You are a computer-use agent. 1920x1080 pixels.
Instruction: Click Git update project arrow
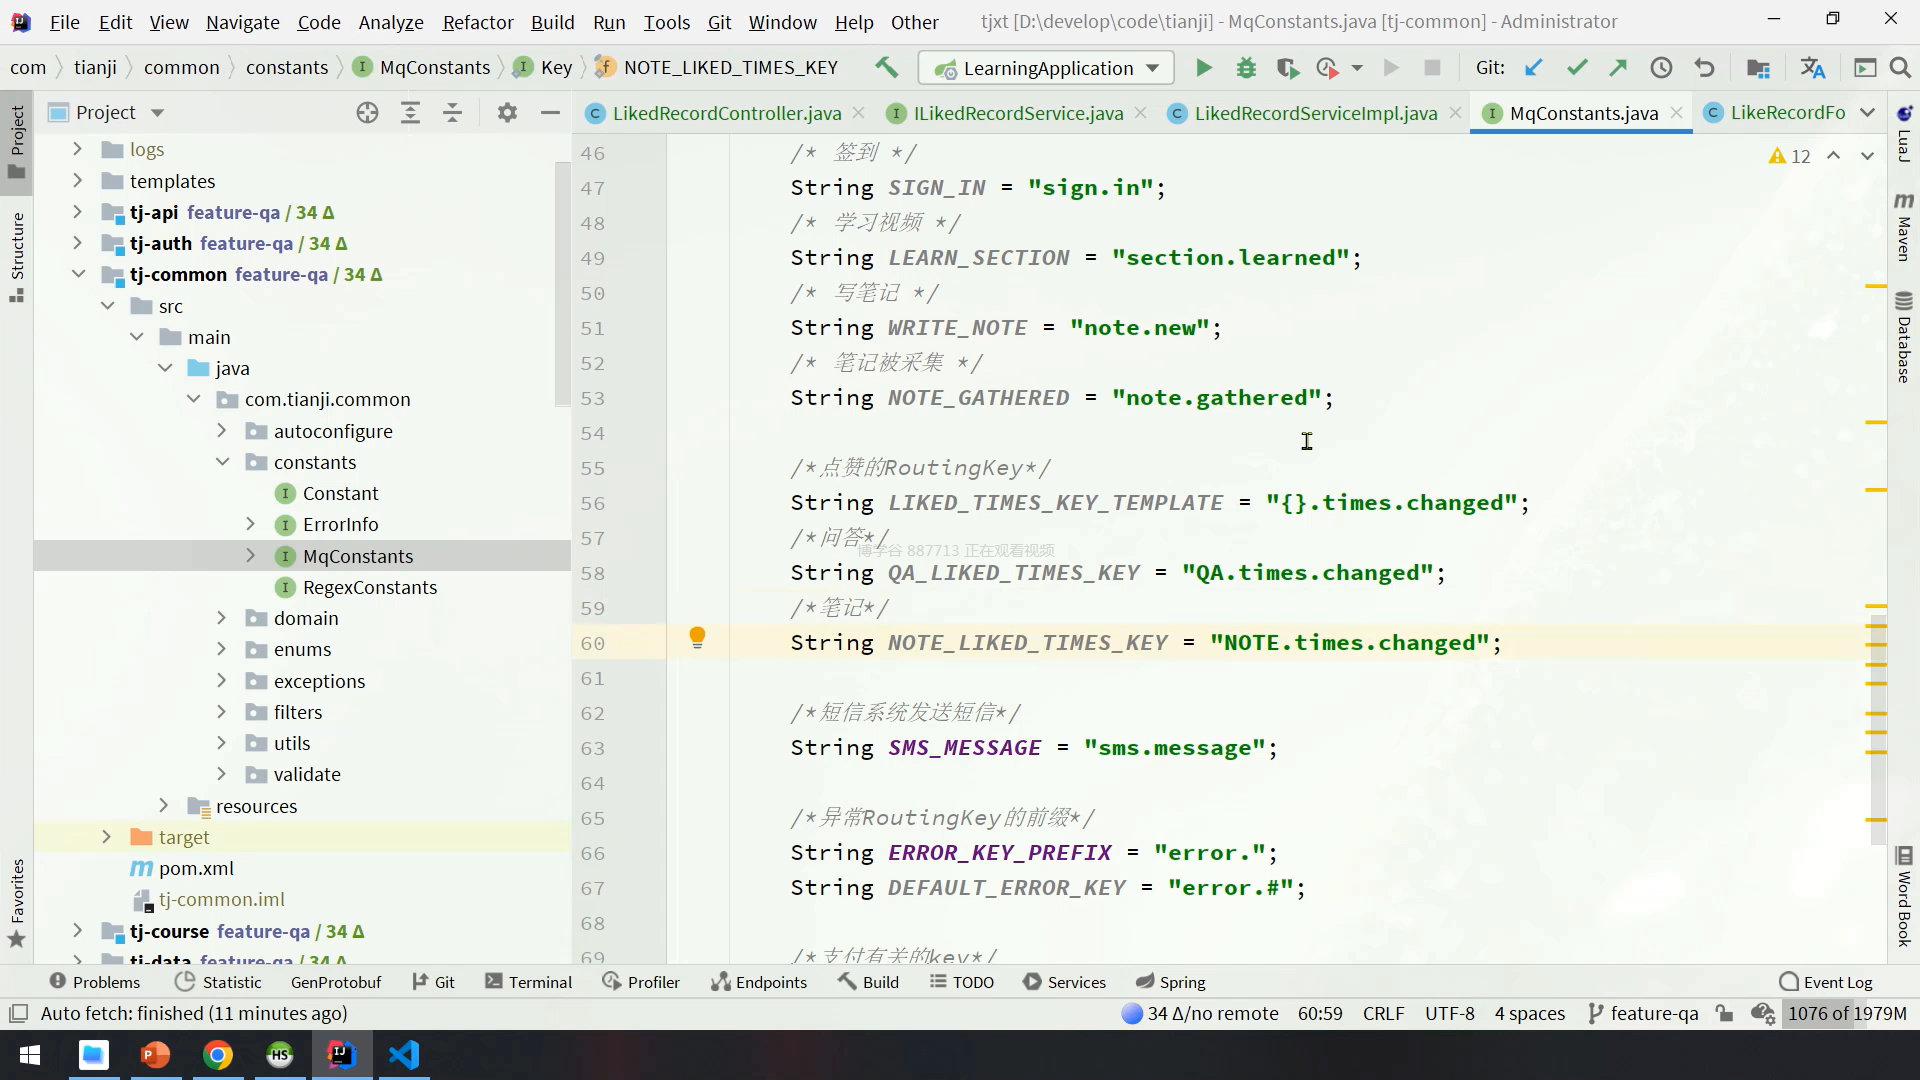pyautogui.click(x=1533, y=68)
